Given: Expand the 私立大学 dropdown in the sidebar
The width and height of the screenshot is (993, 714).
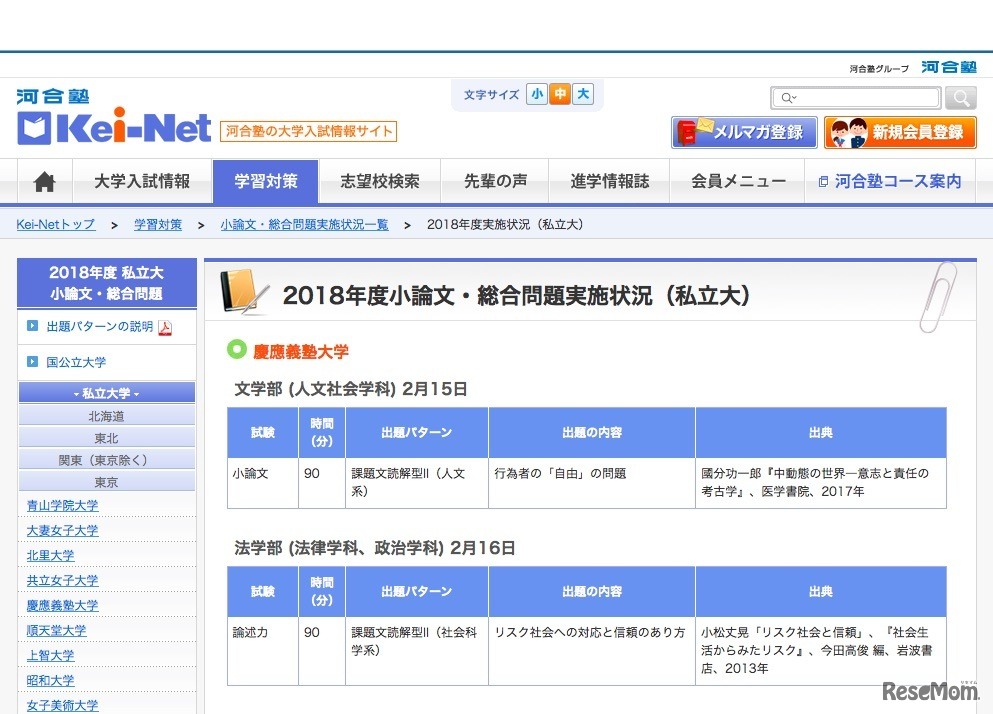Looking at the screenshot, I should point(105,393).
